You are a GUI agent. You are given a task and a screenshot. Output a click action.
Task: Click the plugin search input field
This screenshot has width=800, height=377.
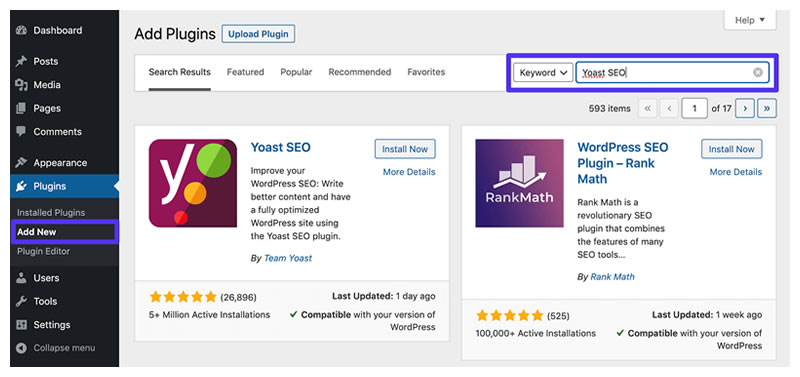(x=672, y=72)
